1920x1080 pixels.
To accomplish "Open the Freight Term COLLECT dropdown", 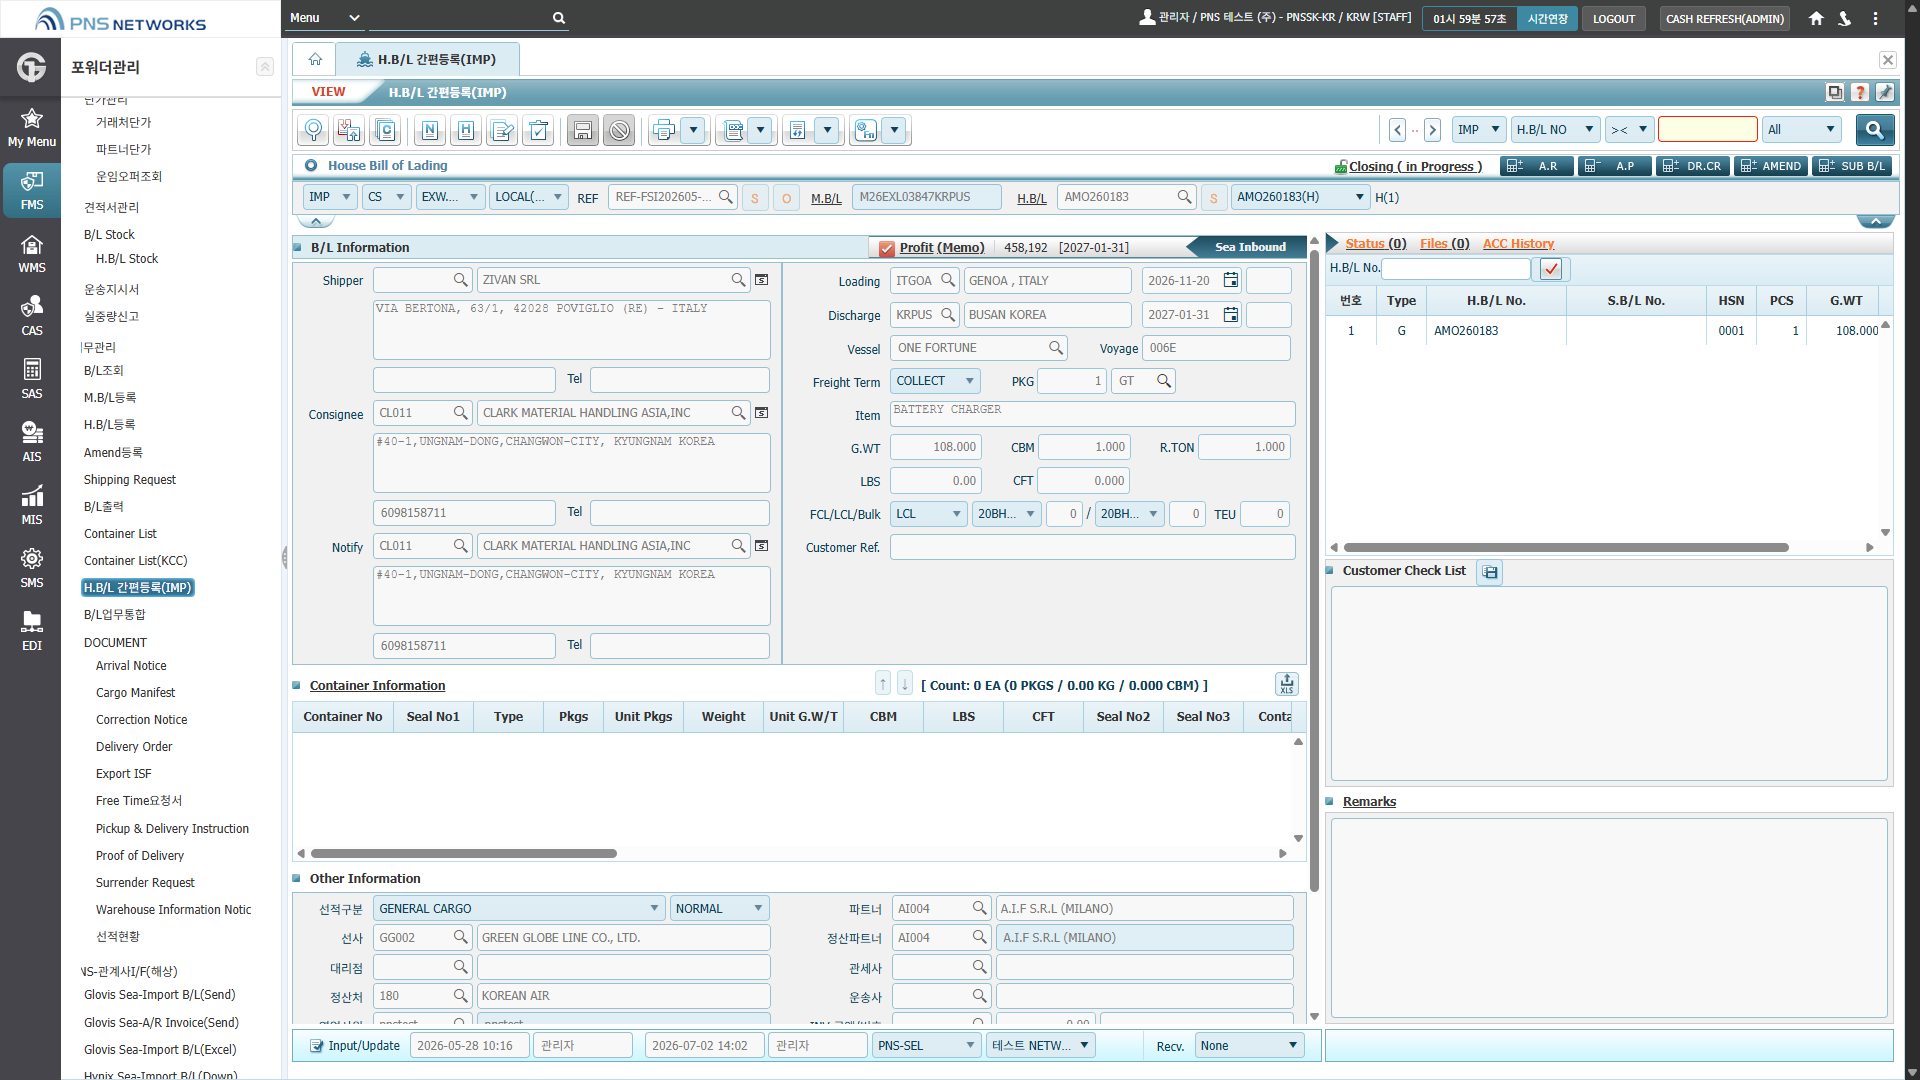I will tap(935, 381).
